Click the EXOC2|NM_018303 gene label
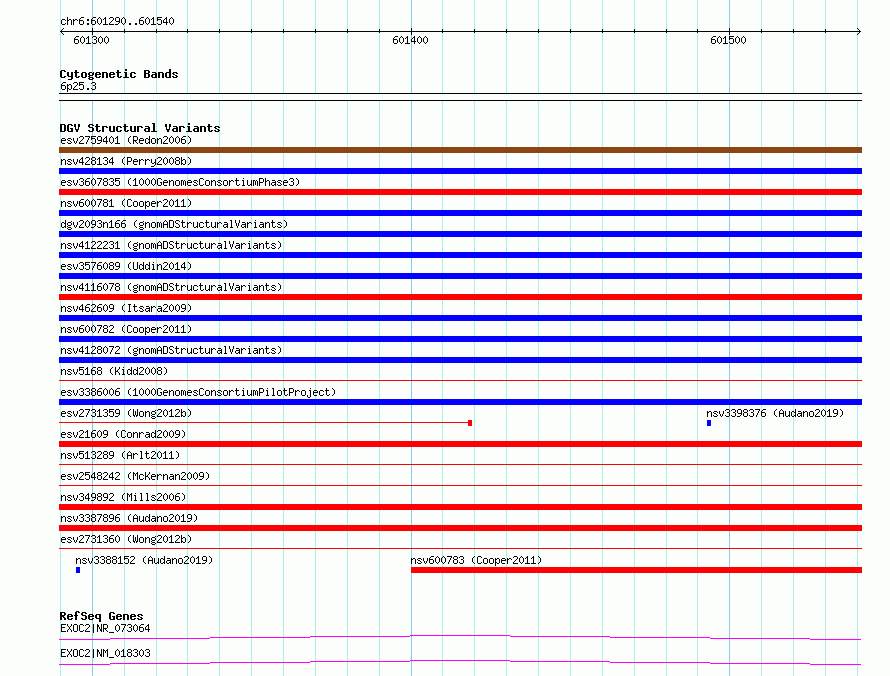Image resolution: width=890 pixels, height=676 pixels. (x=105, y=653)
